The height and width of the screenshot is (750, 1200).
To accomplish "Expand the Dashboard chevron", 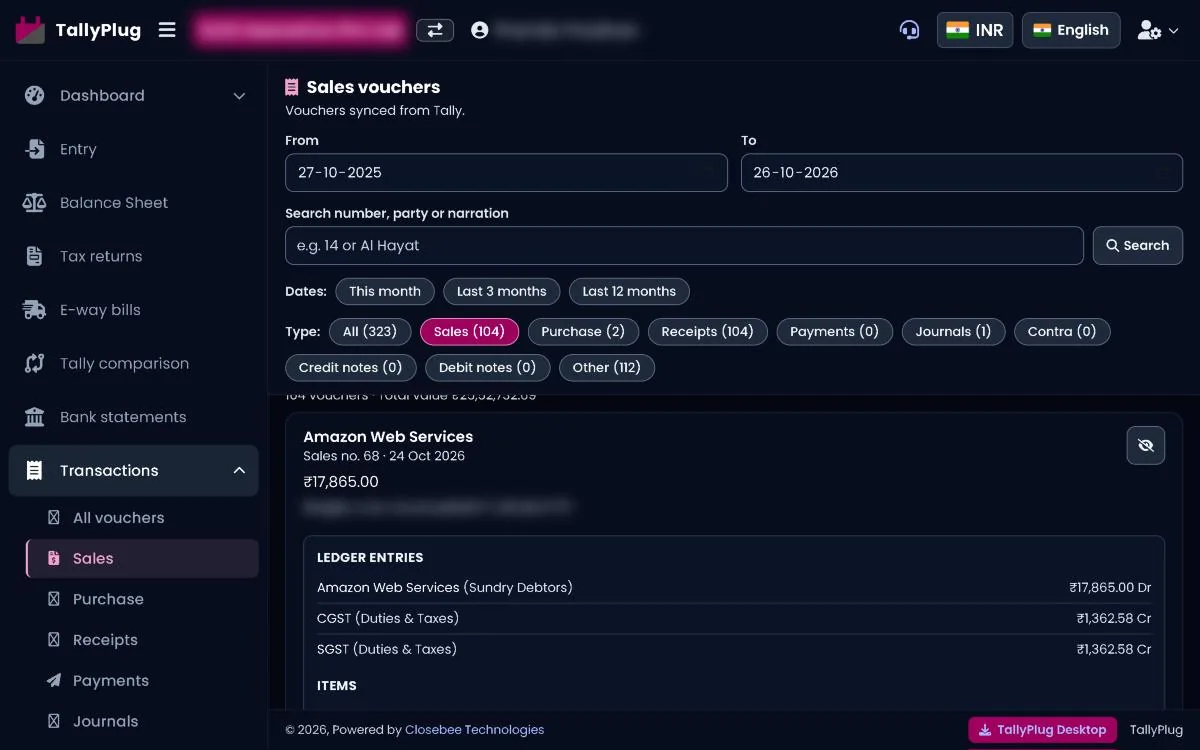I will click(239, 96).
